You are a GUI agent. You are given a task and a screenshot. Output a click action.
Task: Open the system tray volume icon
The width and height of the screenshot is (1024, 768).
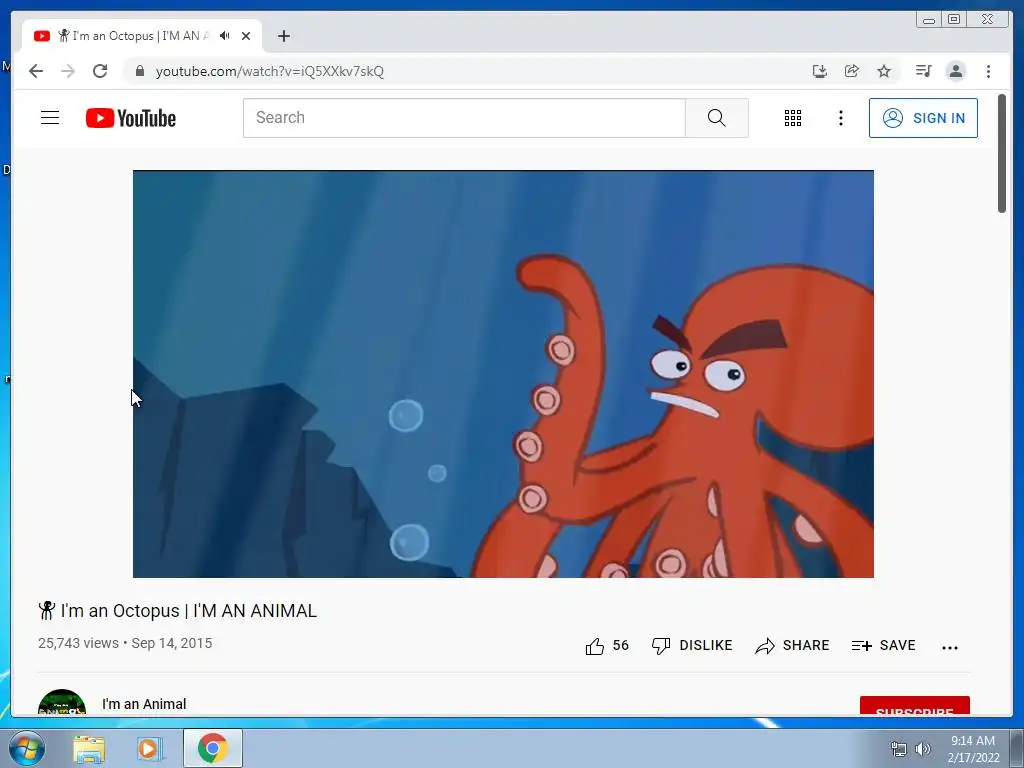click(x=923, y=749)
